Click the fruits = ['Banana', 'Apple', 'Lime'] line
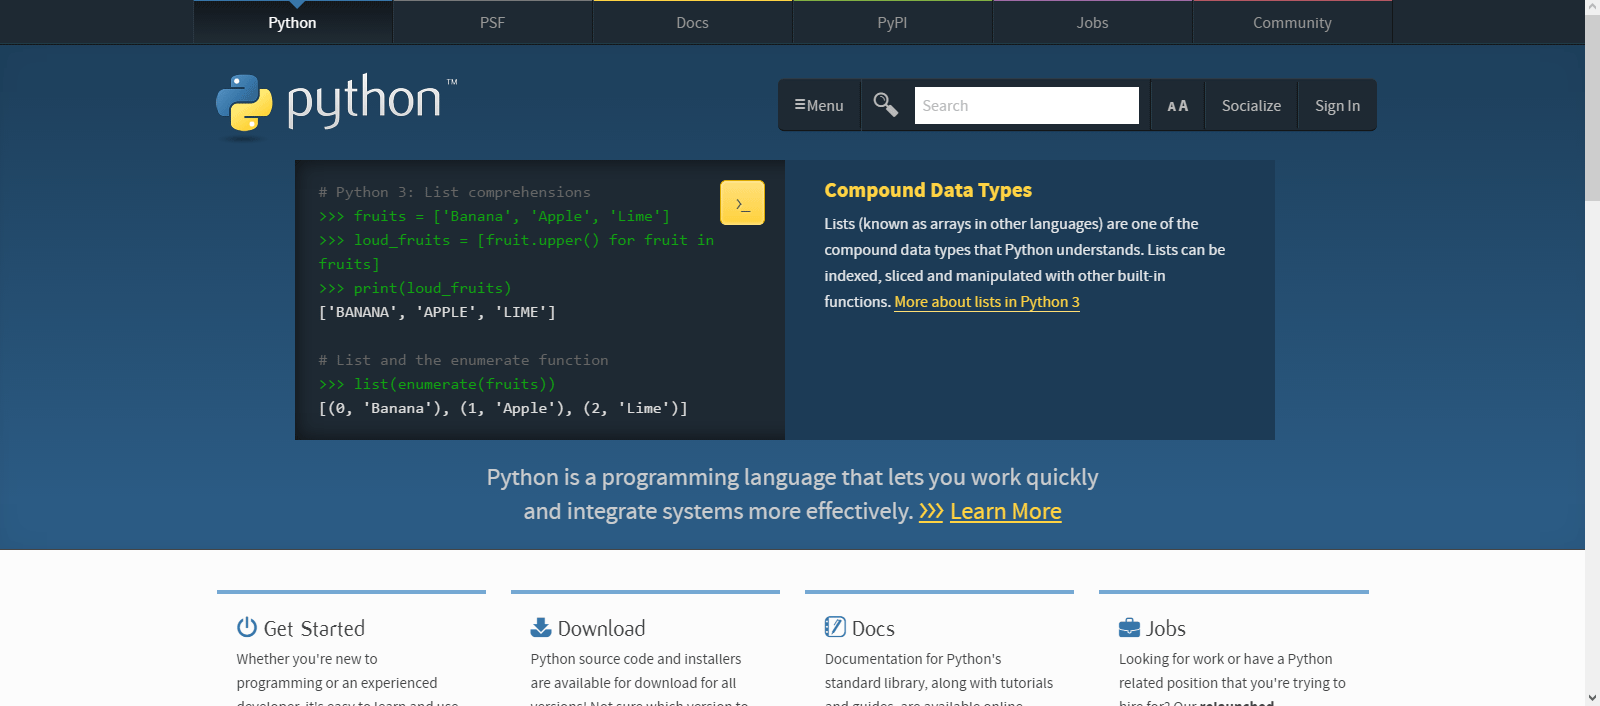The width and height of the screenshot is (1600, 706). point(494,216)
